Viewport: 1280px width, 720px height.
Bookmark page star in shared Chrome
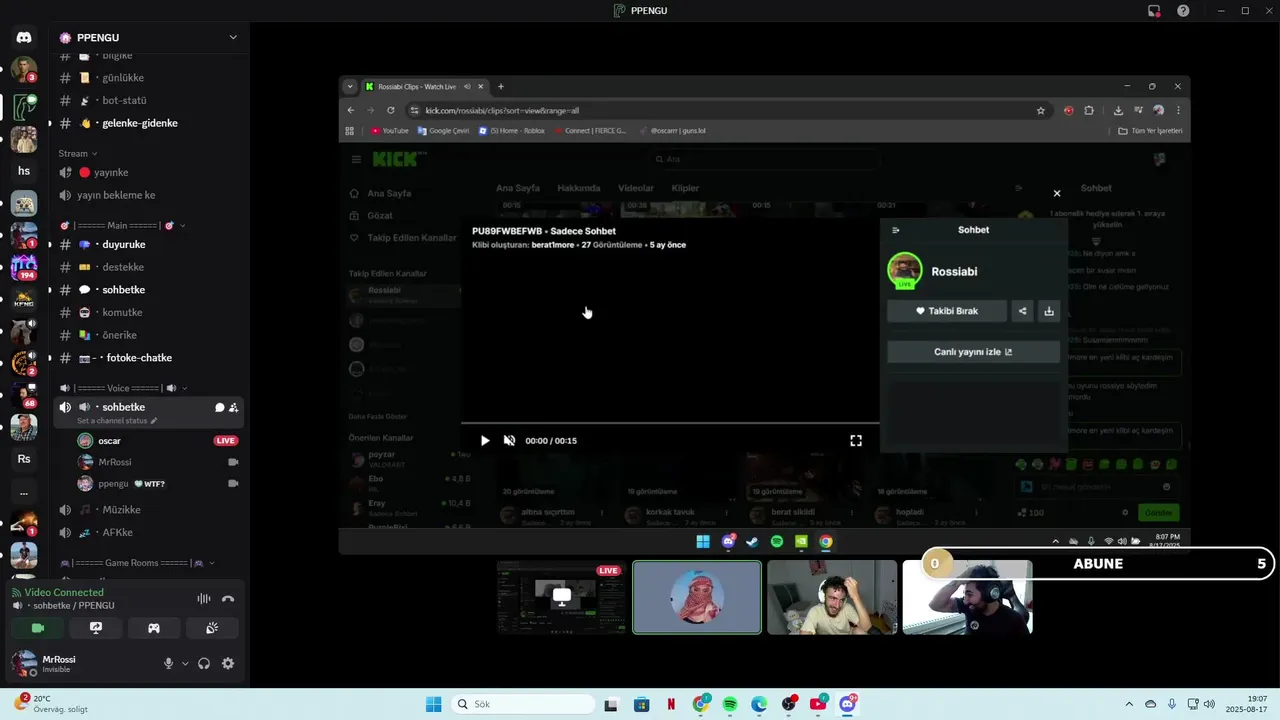point(1041,110)
